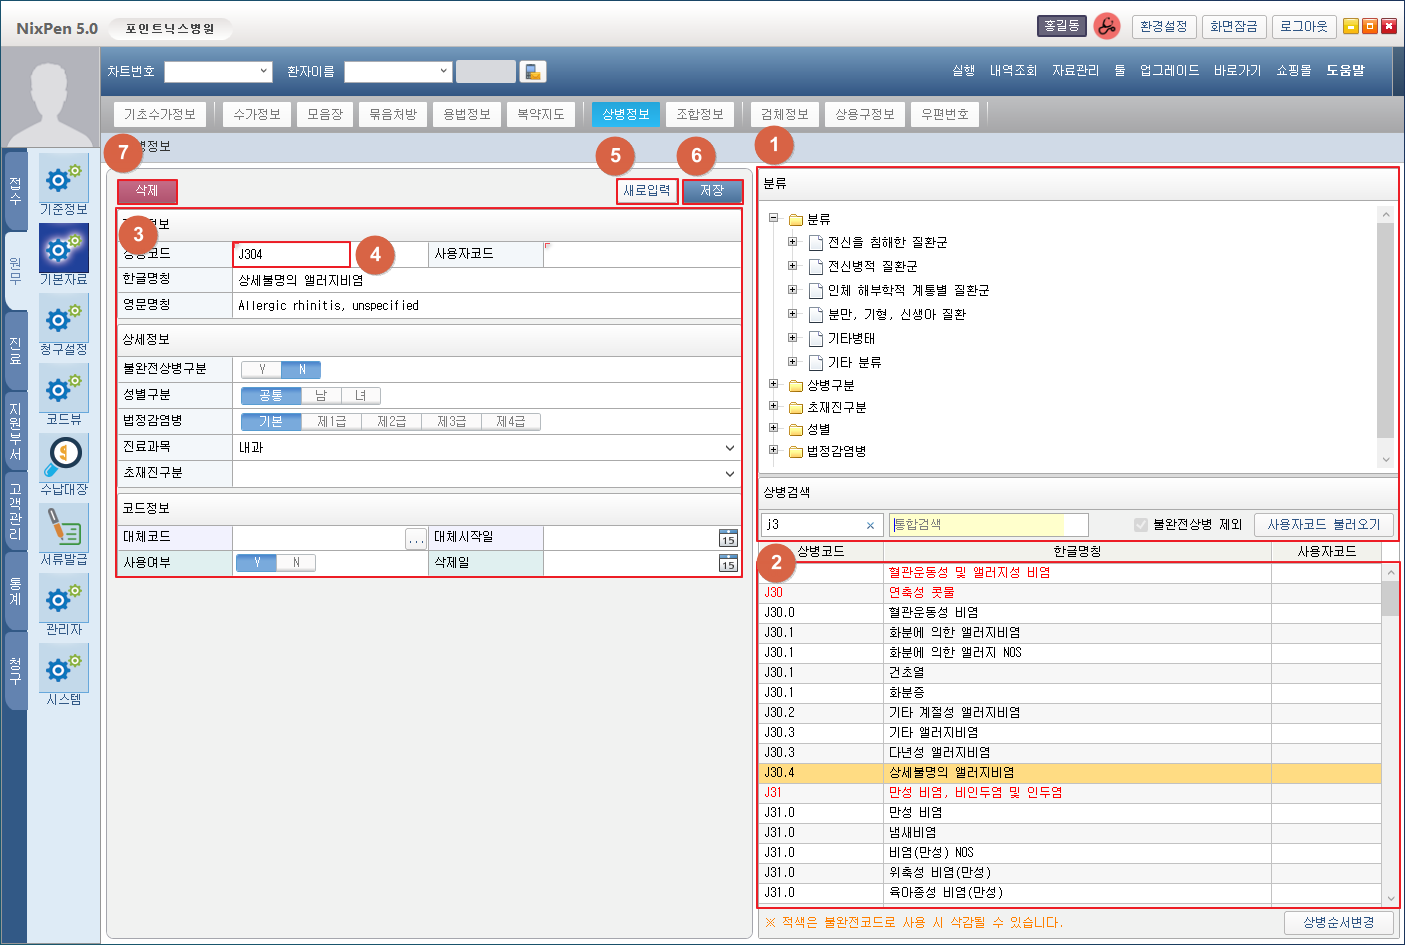Click the 통합검색 input field
The height and width of the screenshot is (945, 1405).
pyautogui.click(x=986, y=525)
